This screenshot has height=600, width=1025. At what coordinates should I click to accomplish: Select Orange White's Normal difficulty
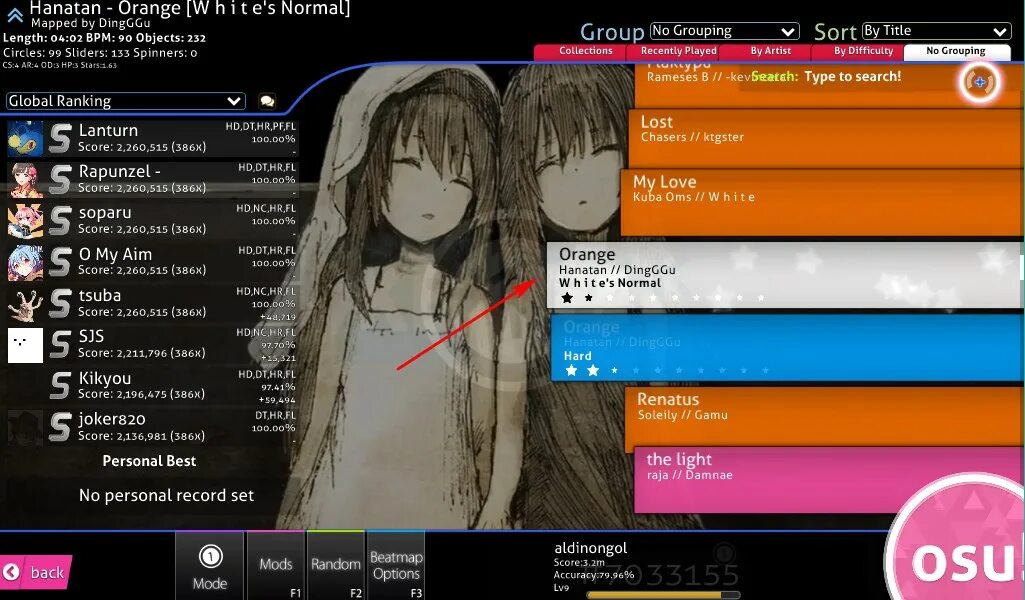pos(784,275)
